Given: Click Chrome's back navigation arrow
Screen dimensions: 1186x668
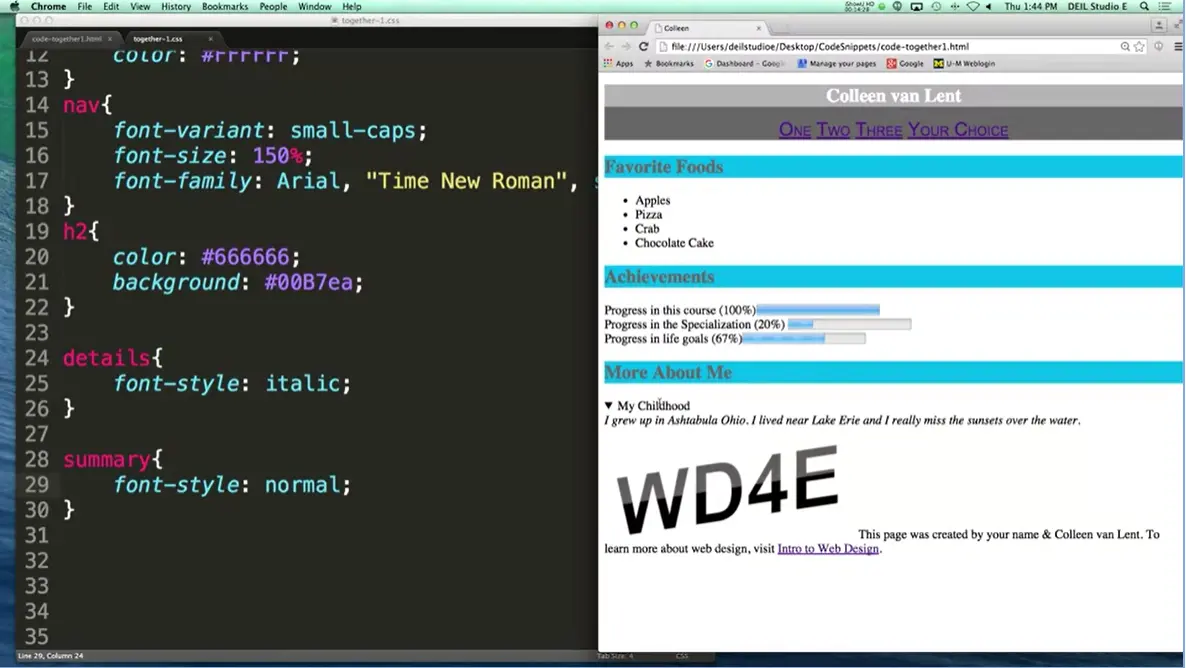Looking at the screenshot, I should [611, 46].
